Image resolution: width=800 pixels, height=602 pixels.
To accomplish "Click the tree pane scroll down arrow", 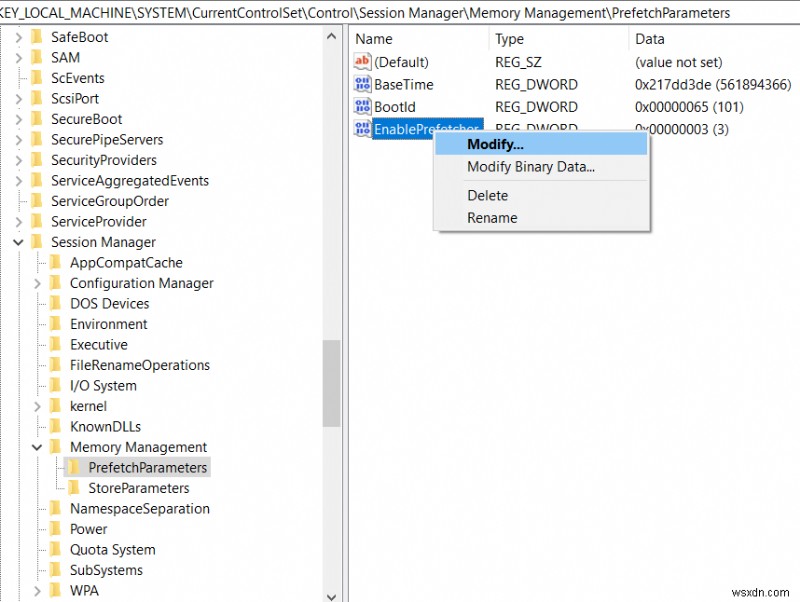I will point(332,596).
